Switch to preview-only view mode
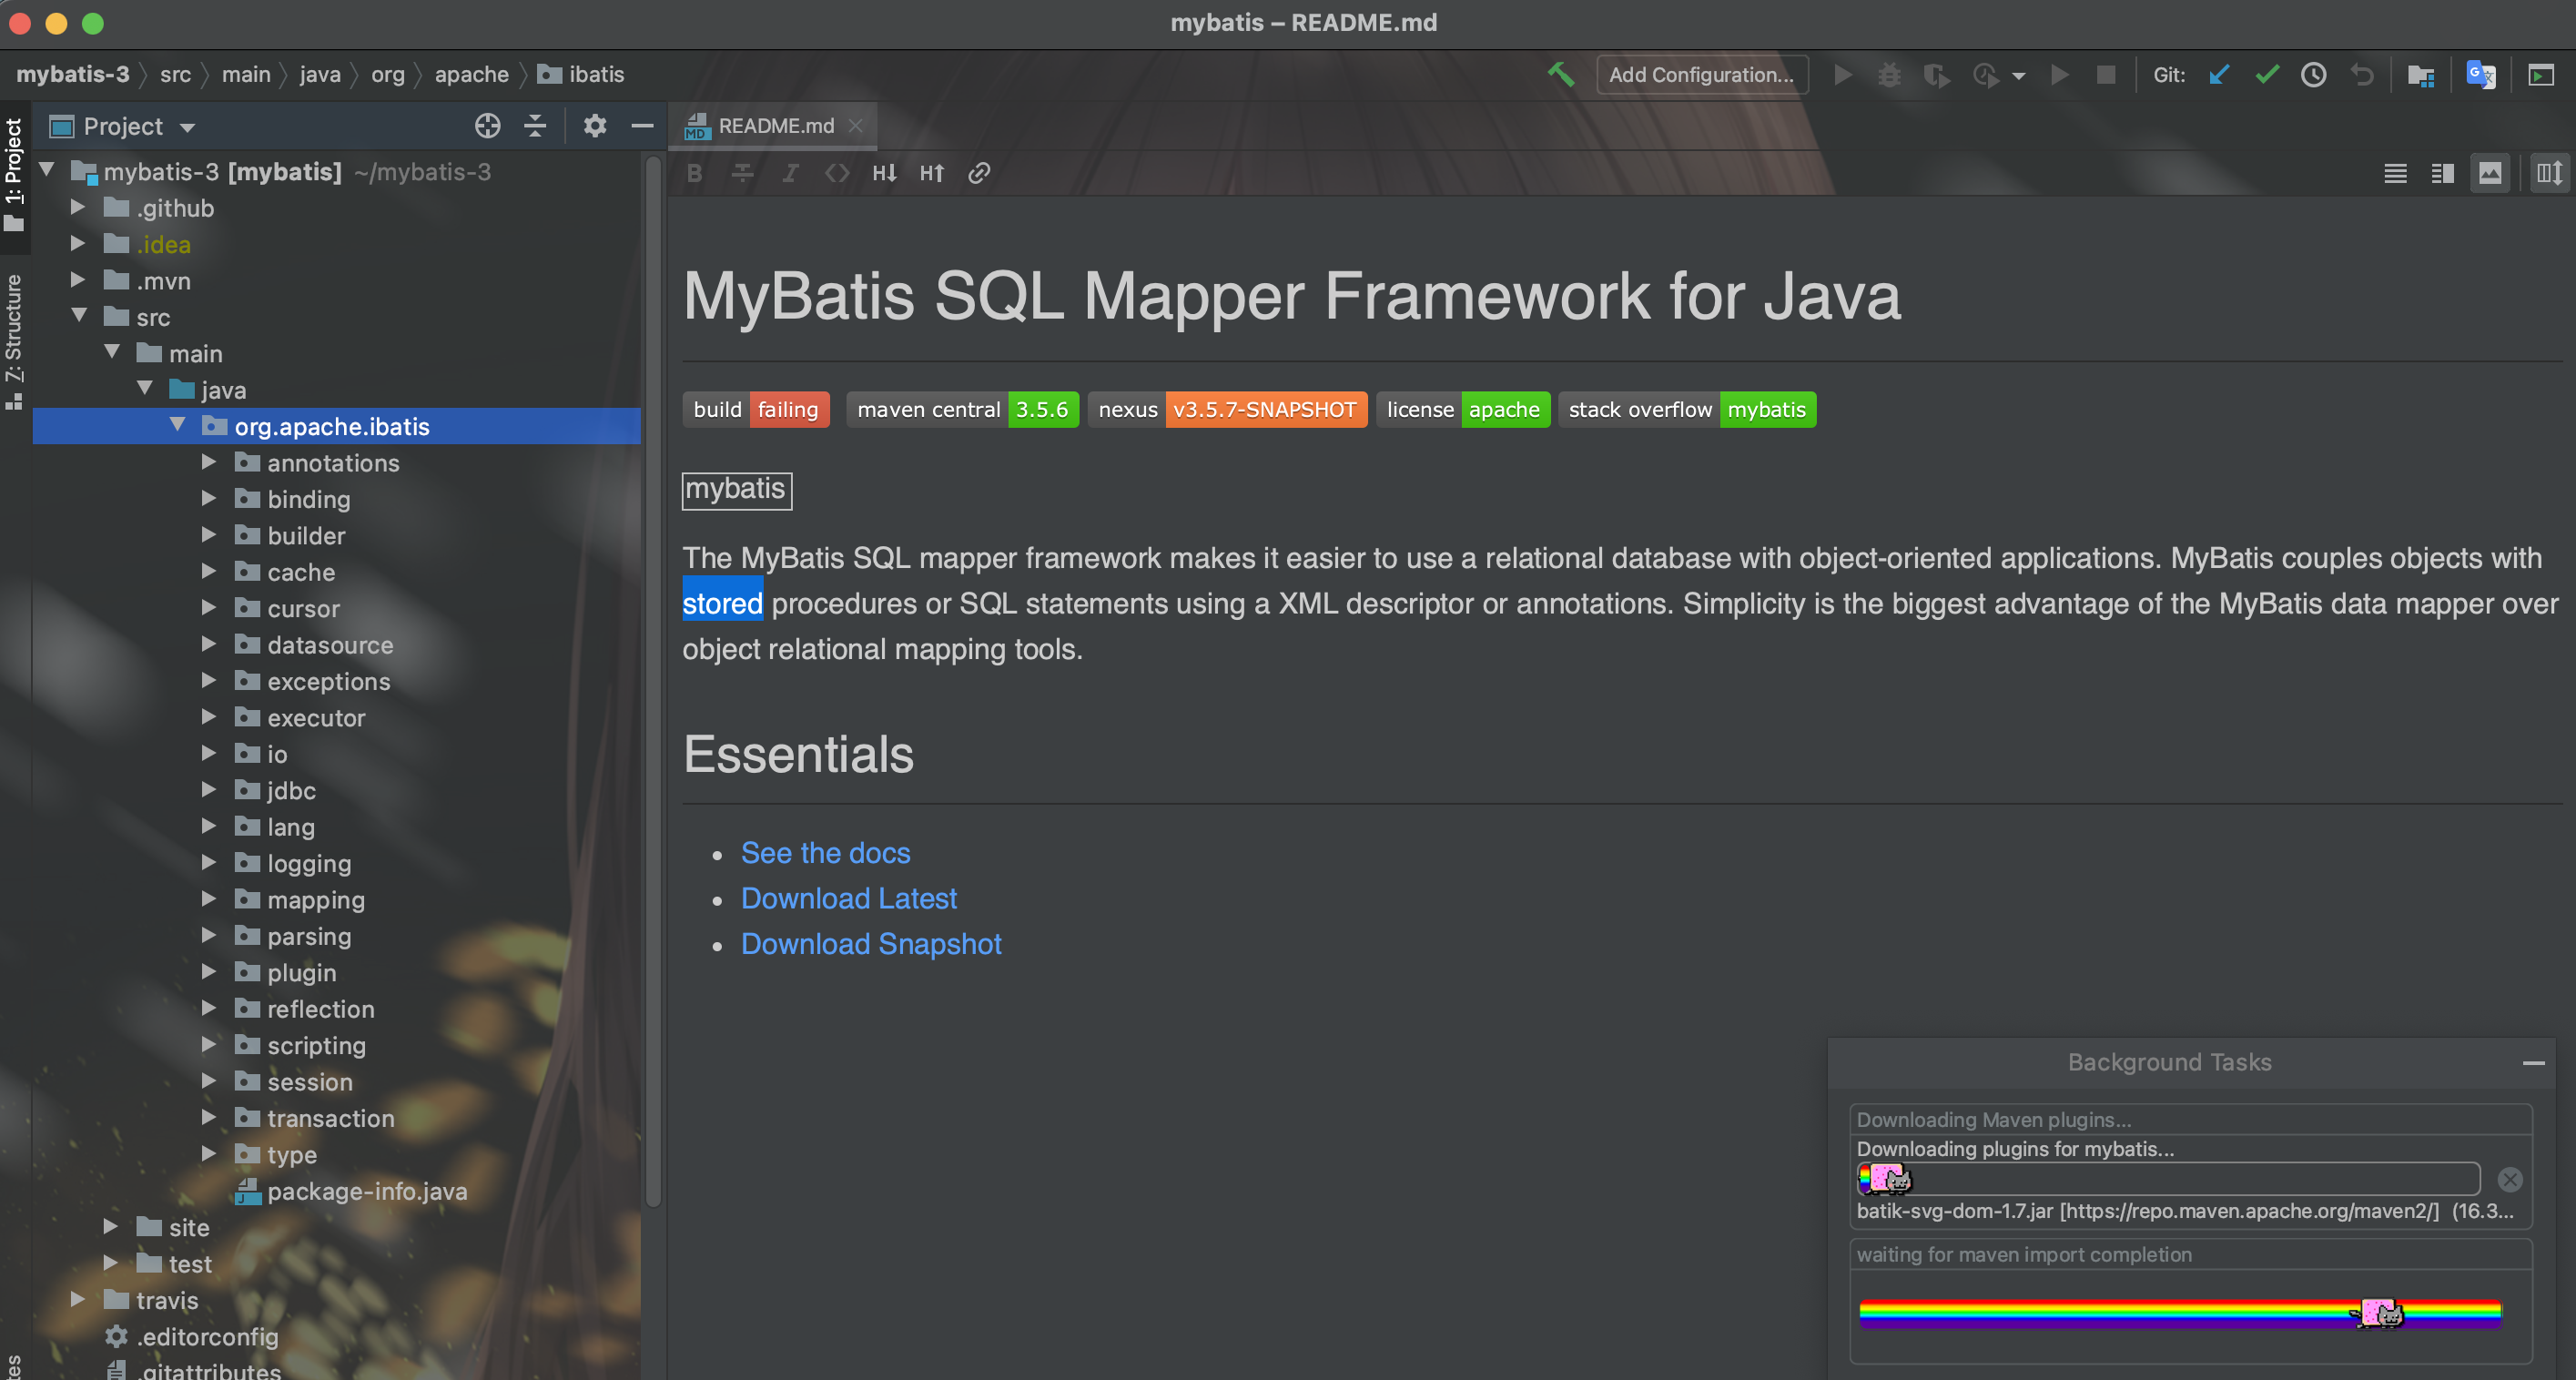This screenshot has width=2576, height=1380. coord(2490,173)
